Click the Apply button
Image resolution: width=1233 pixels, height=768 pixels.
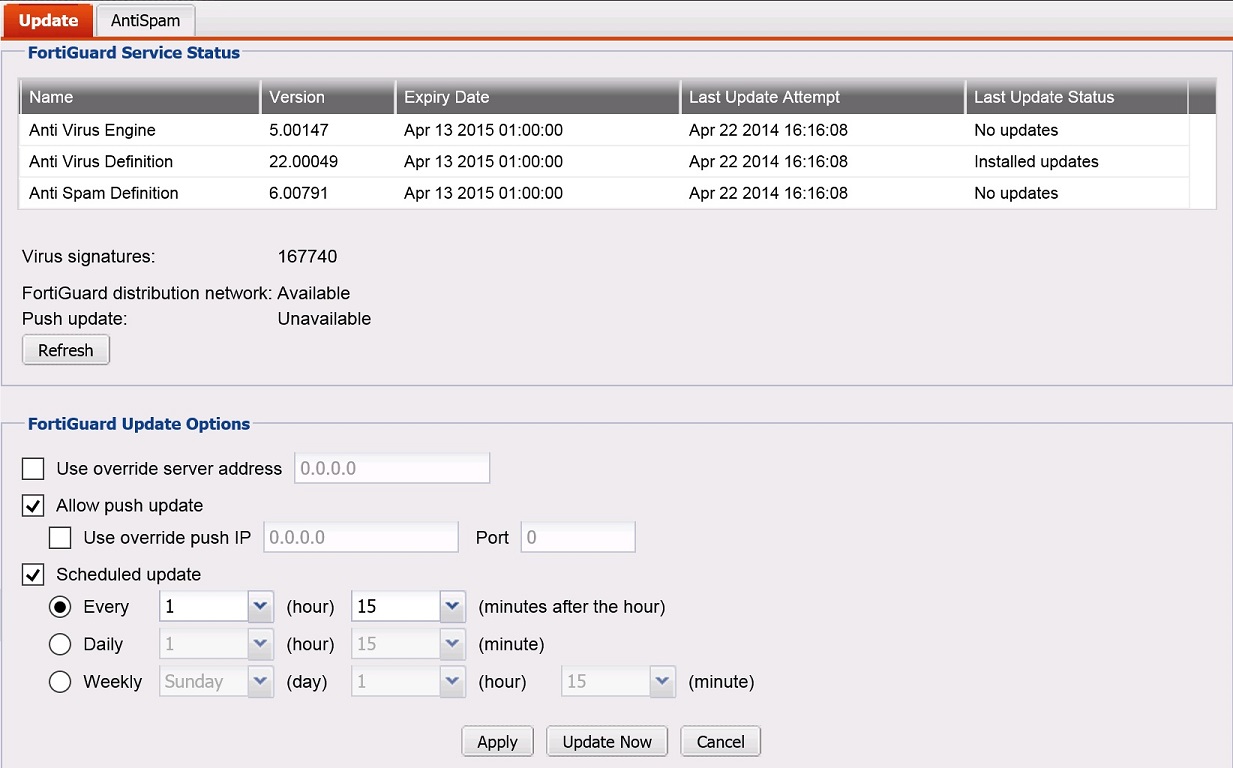point(497,741)
